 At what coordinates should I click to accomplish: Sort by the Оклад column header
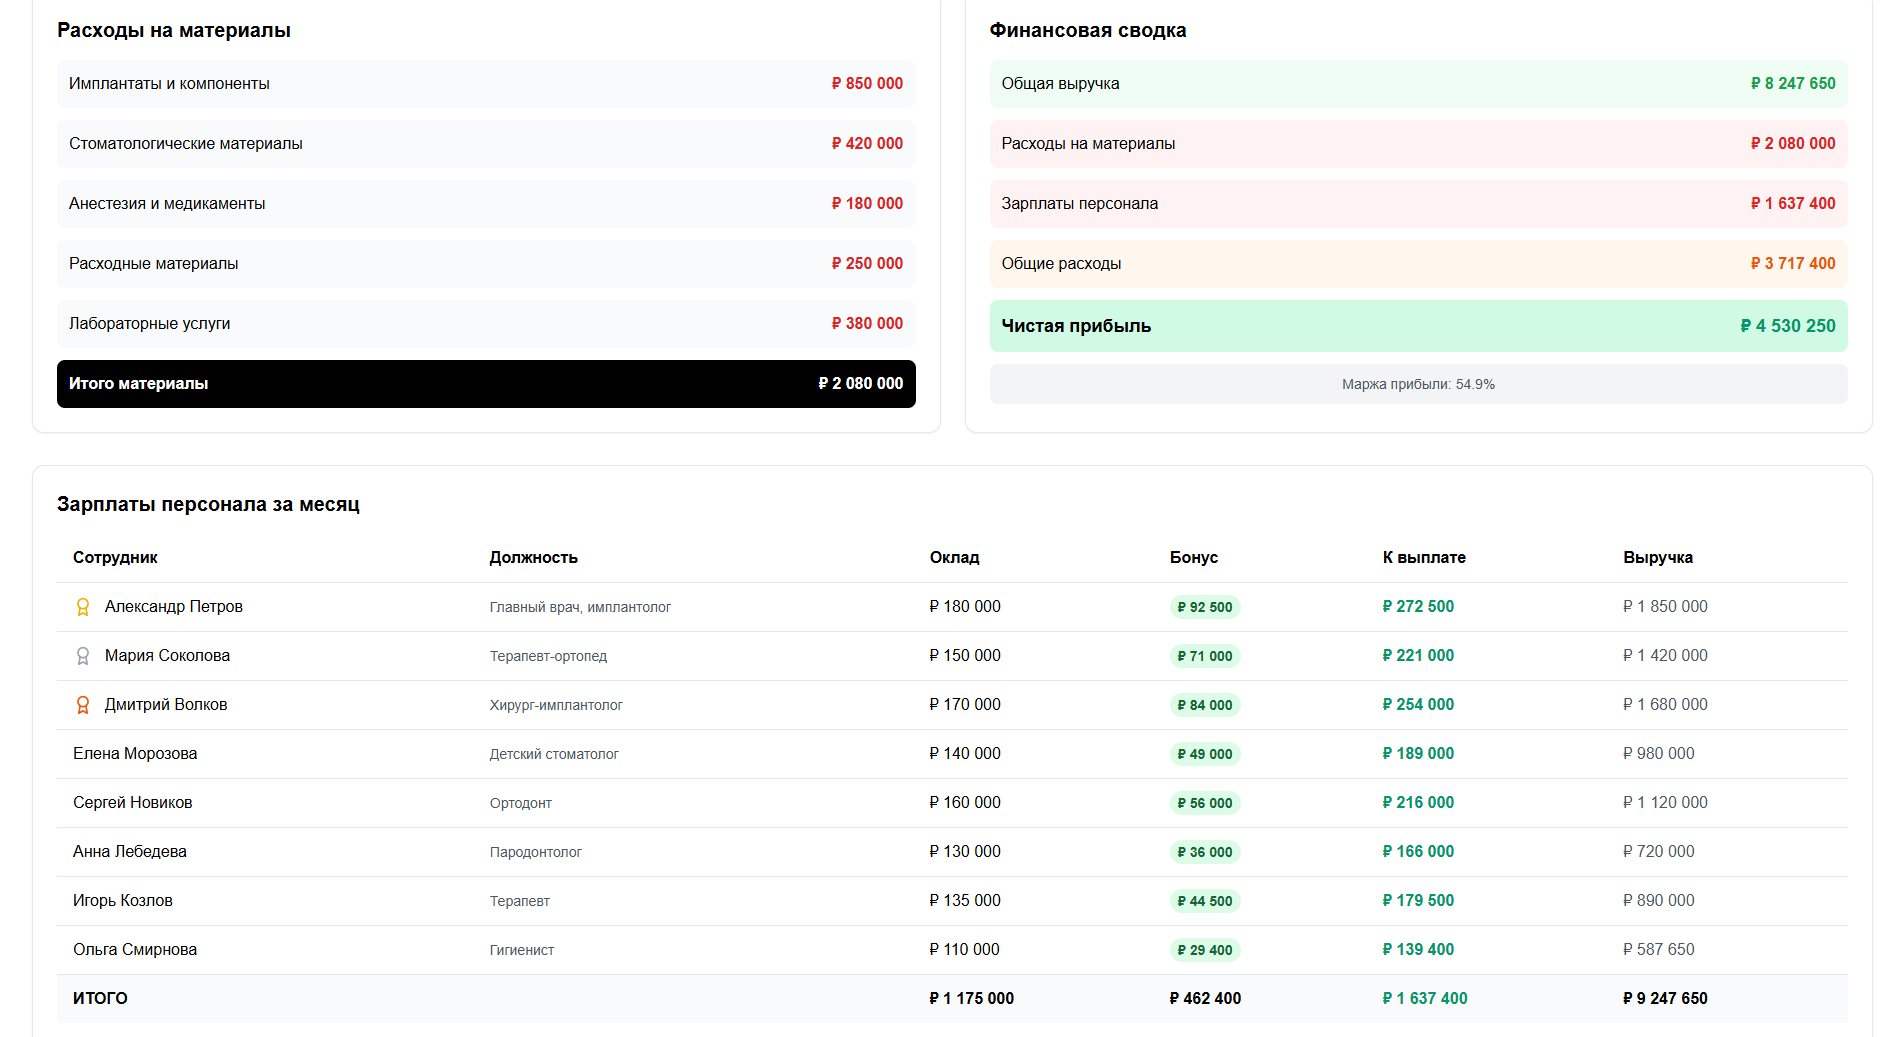(x=954, y=557)
